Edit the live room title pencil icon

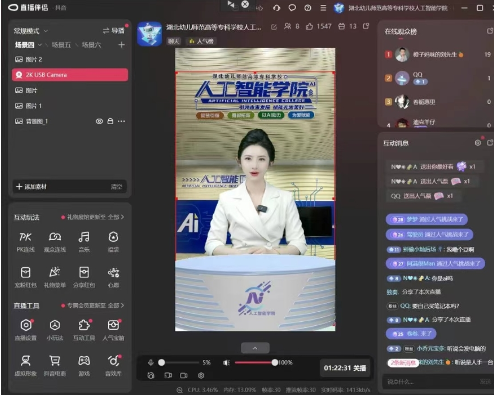point(274,27)
